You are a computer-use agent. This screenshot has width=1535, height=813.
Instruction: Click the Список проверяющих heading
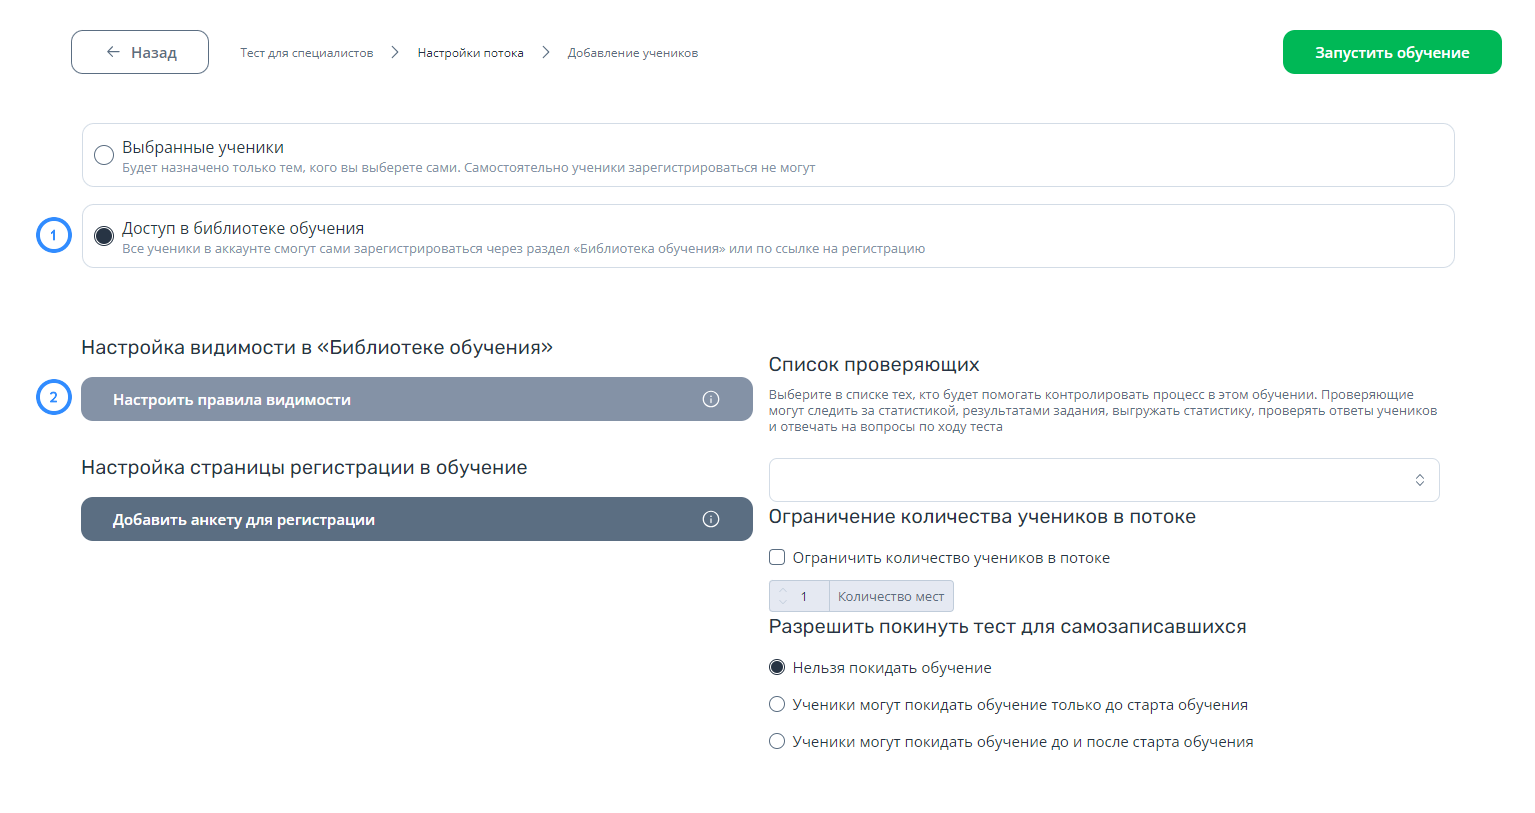tap(874, 365)
